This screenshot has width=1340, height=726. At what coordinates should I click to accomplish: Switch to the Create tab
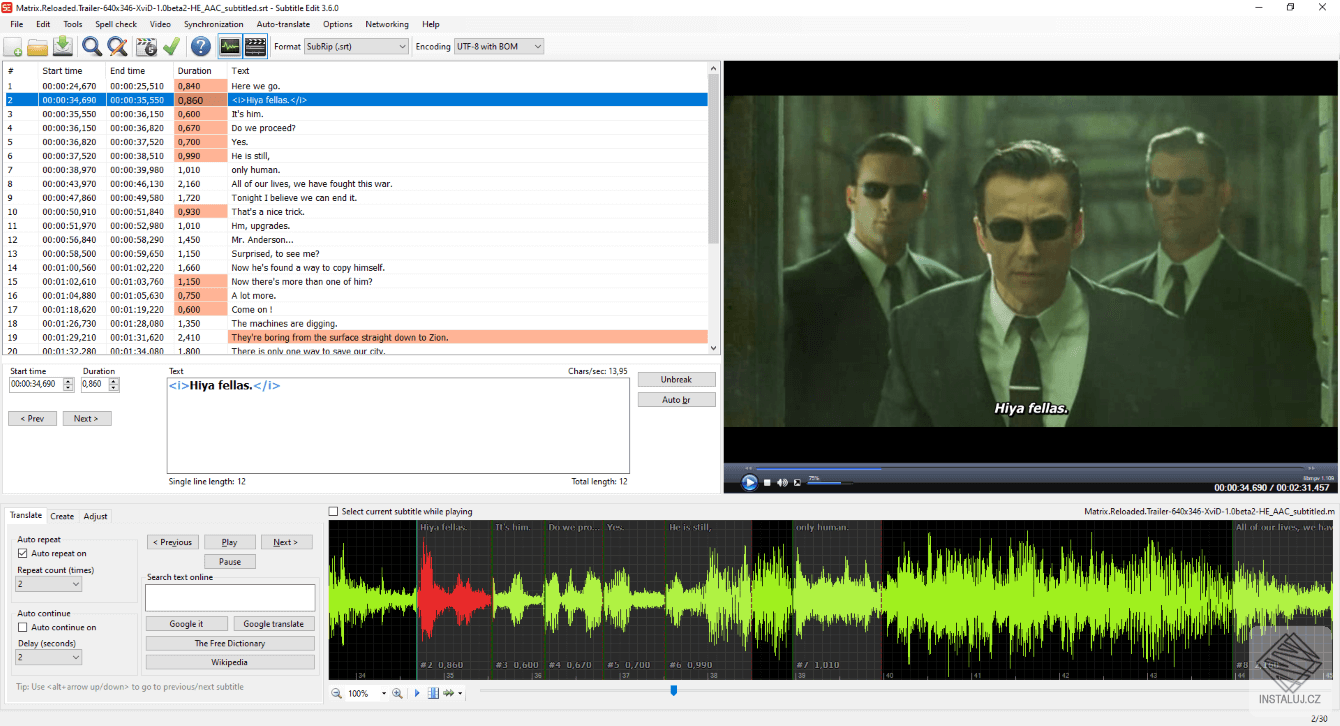[x=62, y=516]
